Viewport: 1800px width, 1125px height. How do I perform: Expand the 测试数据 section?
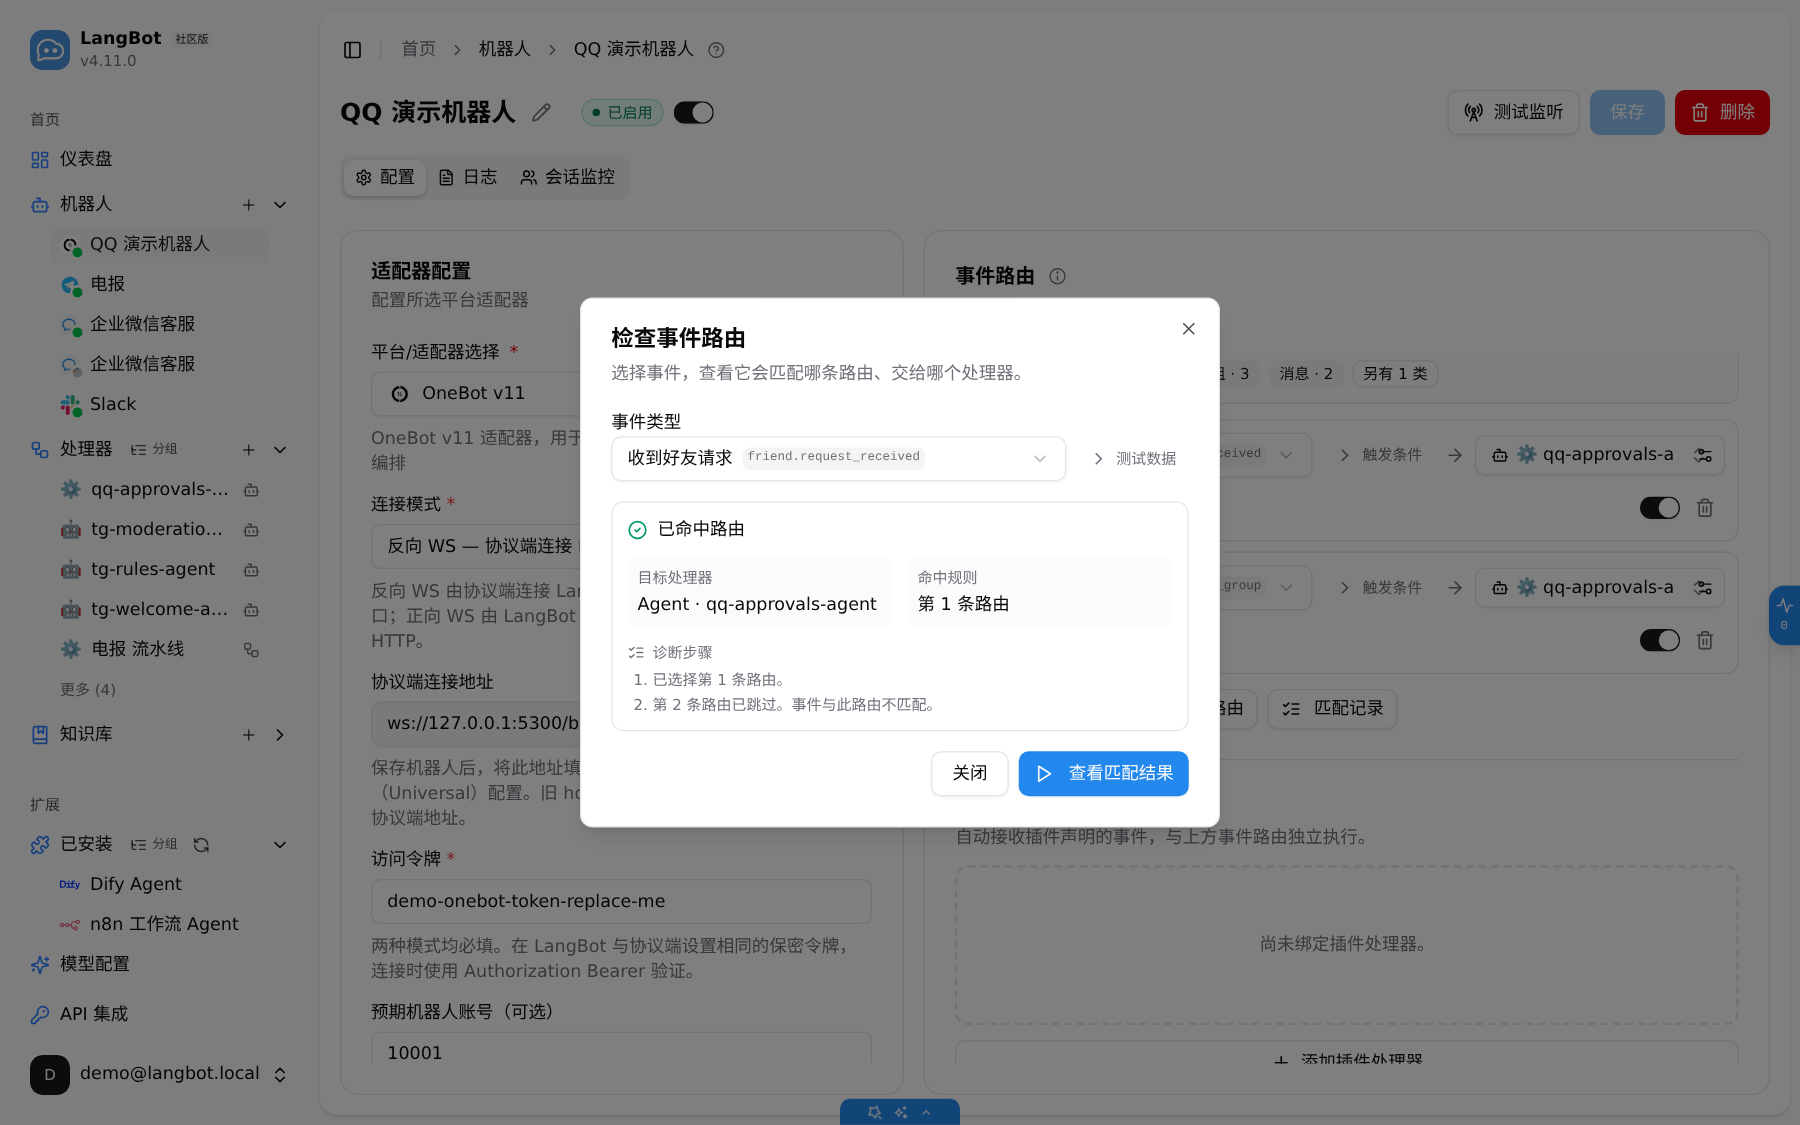click(x=1134, y=458)
